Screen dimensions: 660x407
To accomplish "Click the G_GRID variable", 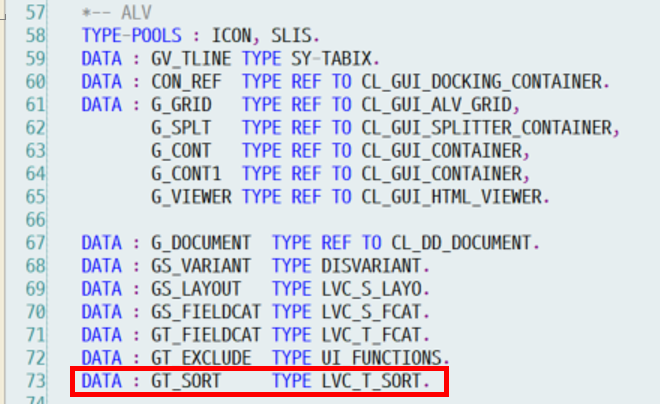I will (181, 105).
